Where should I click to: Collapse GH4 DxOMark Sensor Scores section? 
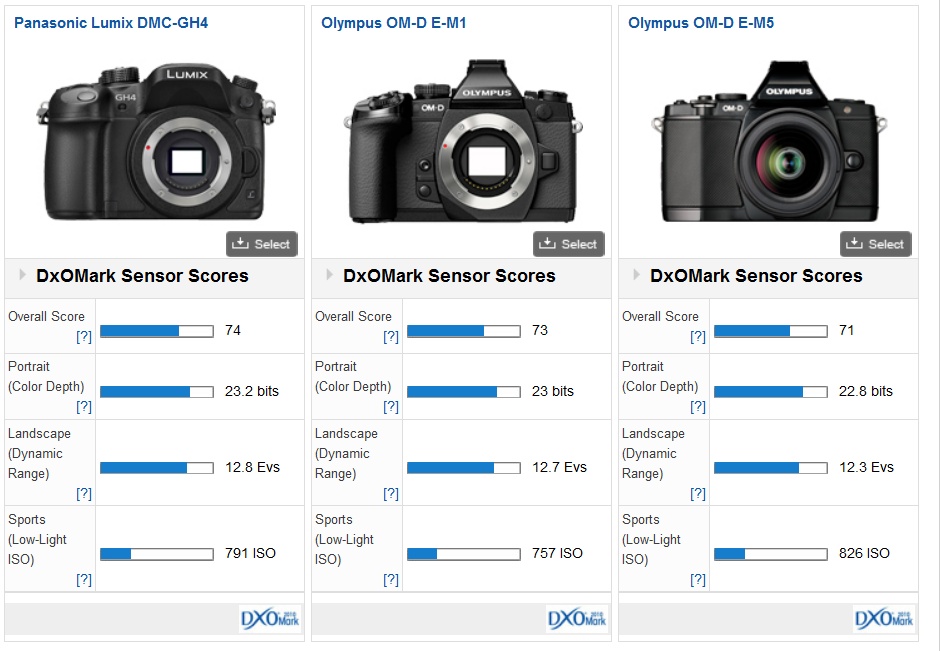(x=22, y=275)
